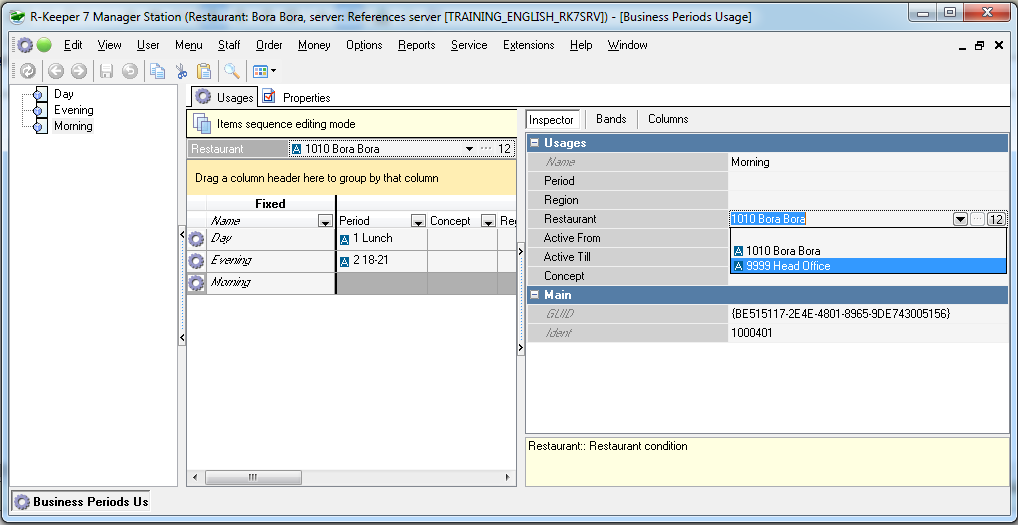Click the horizontal scrollbar thumb under the grid

coord(253,478)
